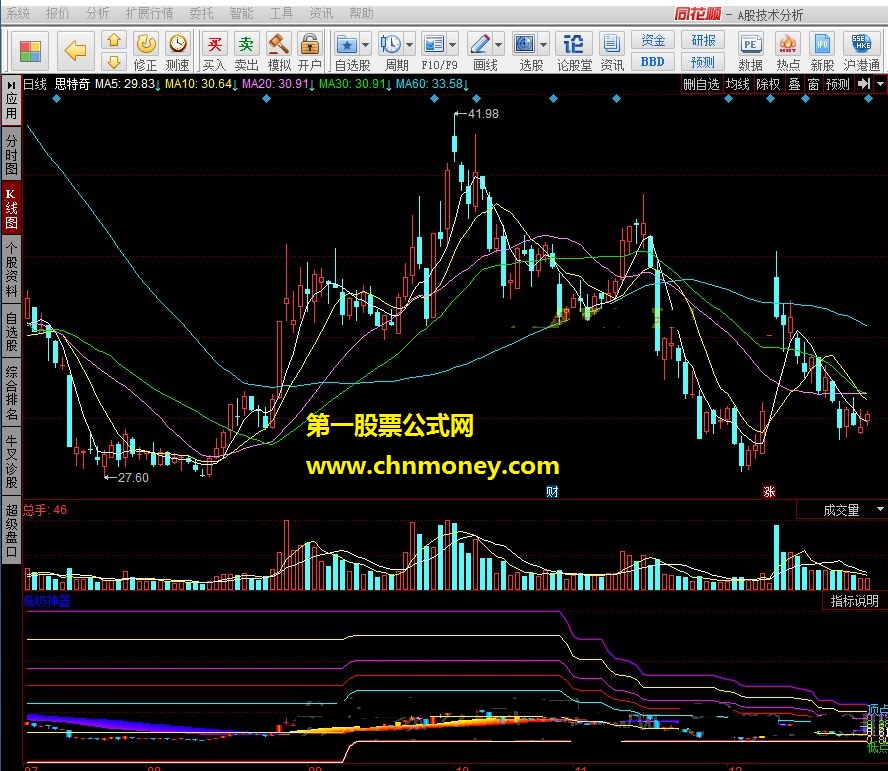Expand the 选股 dropdown arrow
This screenshot has height=771, width=888.
(x=543, y=44)
